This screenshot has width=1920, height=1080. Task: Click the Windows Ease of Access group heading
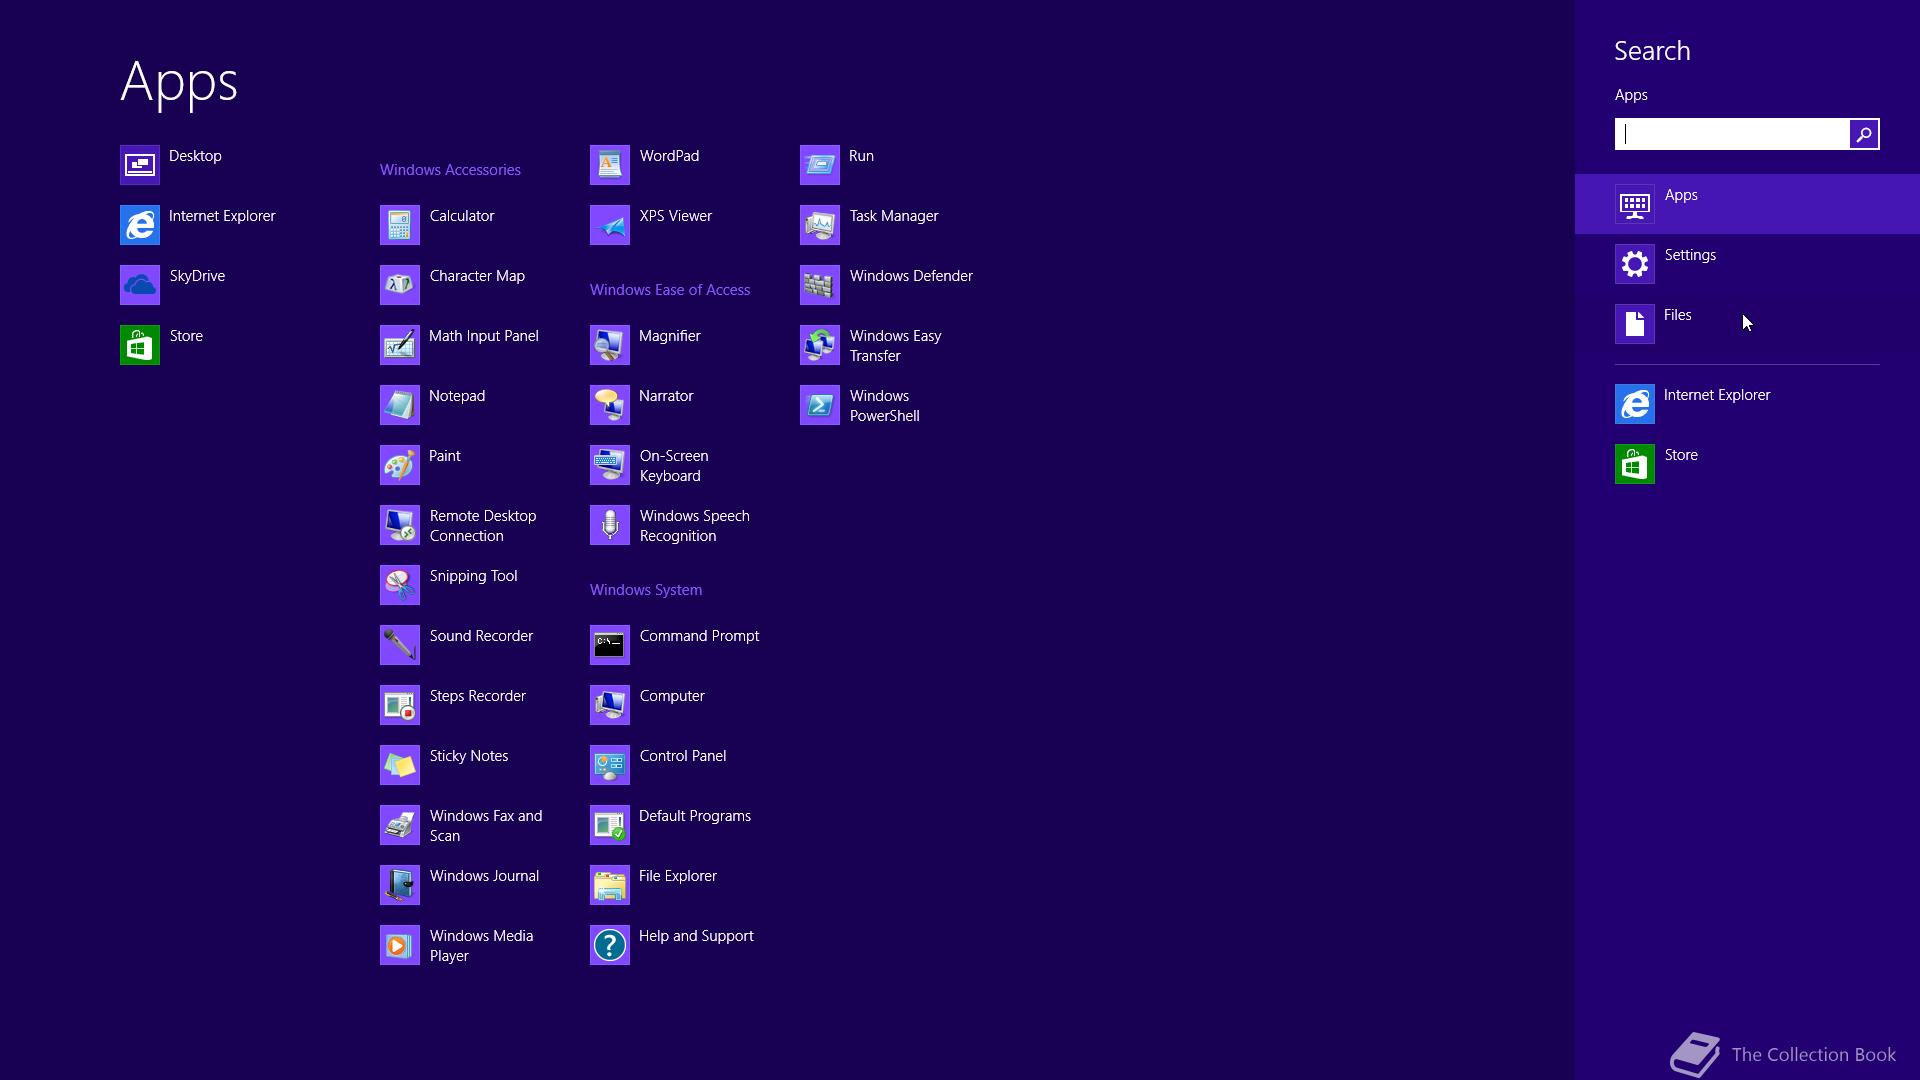point(670,290)
